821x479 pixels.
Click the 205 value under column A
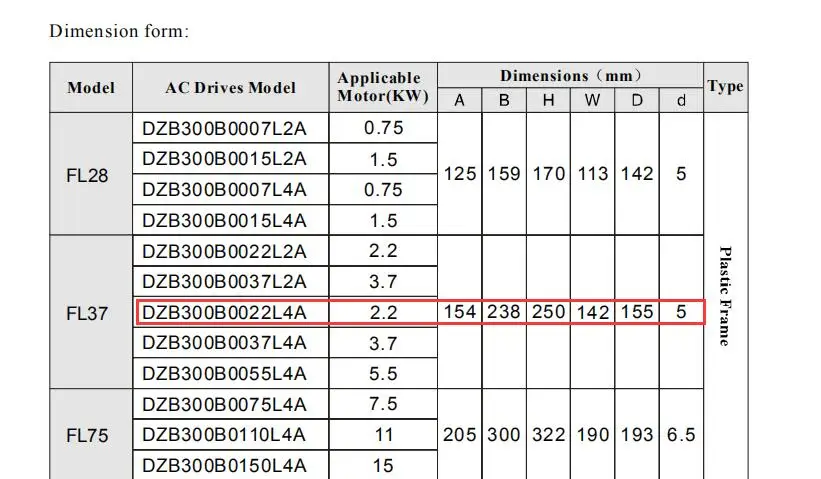[460, 435]
